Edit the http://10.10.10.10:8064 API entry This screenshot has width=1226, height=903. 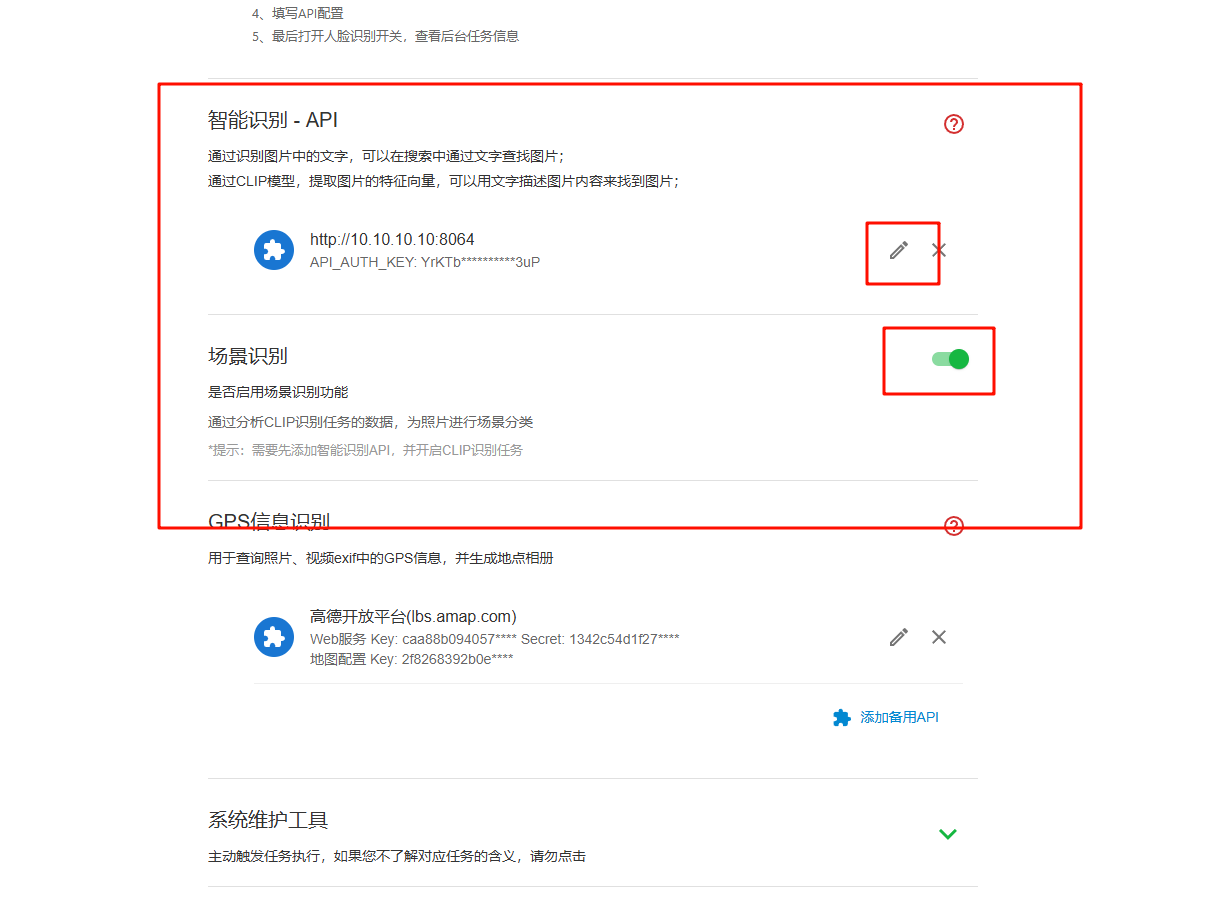(899, 250)
